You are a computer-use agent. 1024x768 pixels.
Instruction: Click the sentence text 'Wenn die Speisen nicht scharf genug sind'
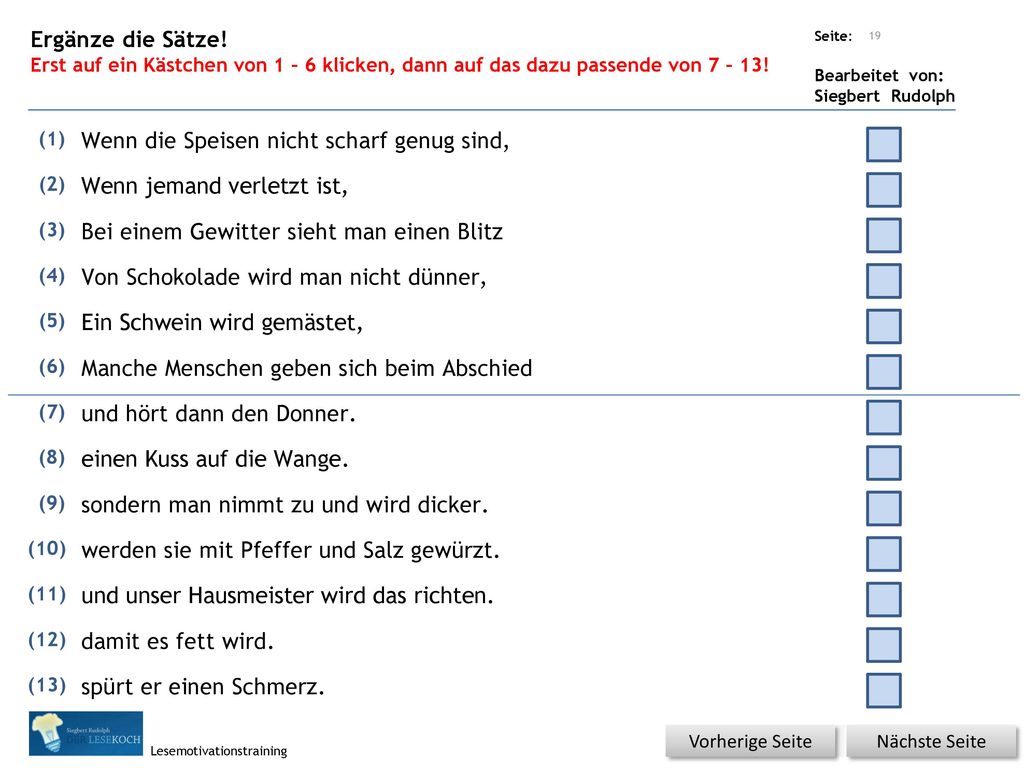click(x=295, y=141)
